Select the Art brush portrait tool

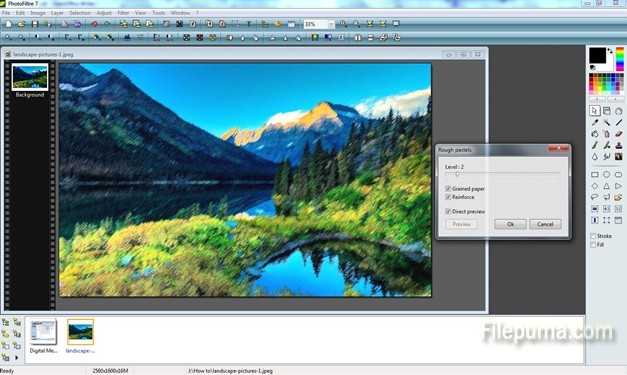click(619, 156)
